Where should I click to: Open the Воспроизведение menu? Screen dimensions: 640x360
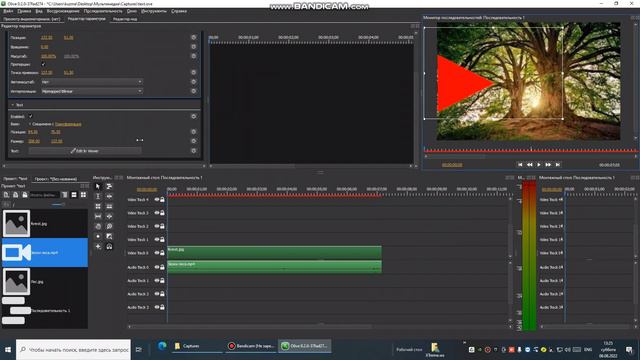[x=62, y=11]
